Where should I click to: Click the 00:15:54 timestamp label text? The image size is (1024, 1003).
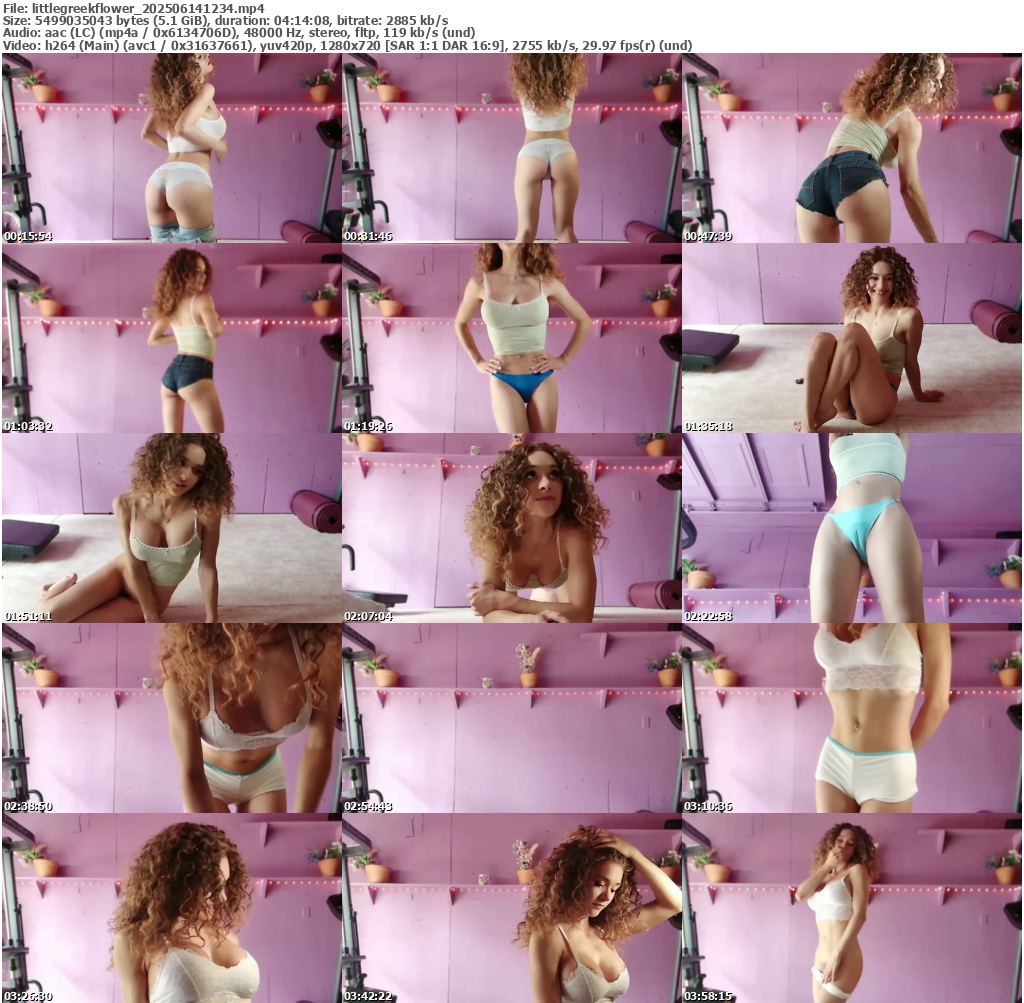tap(28, 237)
